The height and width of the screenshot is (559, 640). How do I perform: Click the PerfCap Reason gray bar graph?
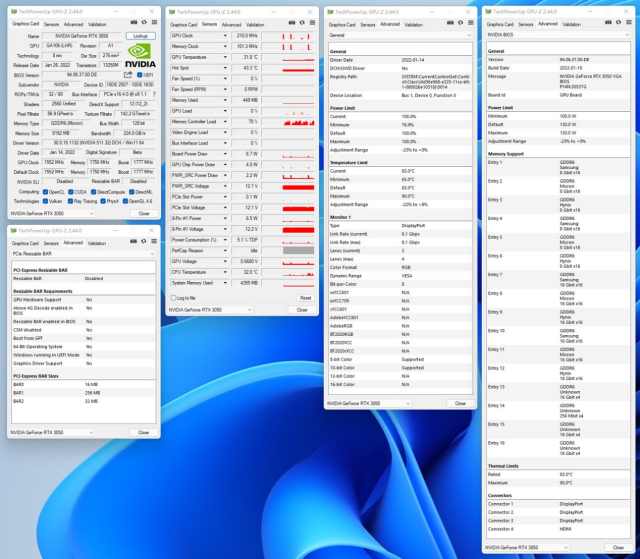point(298,251)
